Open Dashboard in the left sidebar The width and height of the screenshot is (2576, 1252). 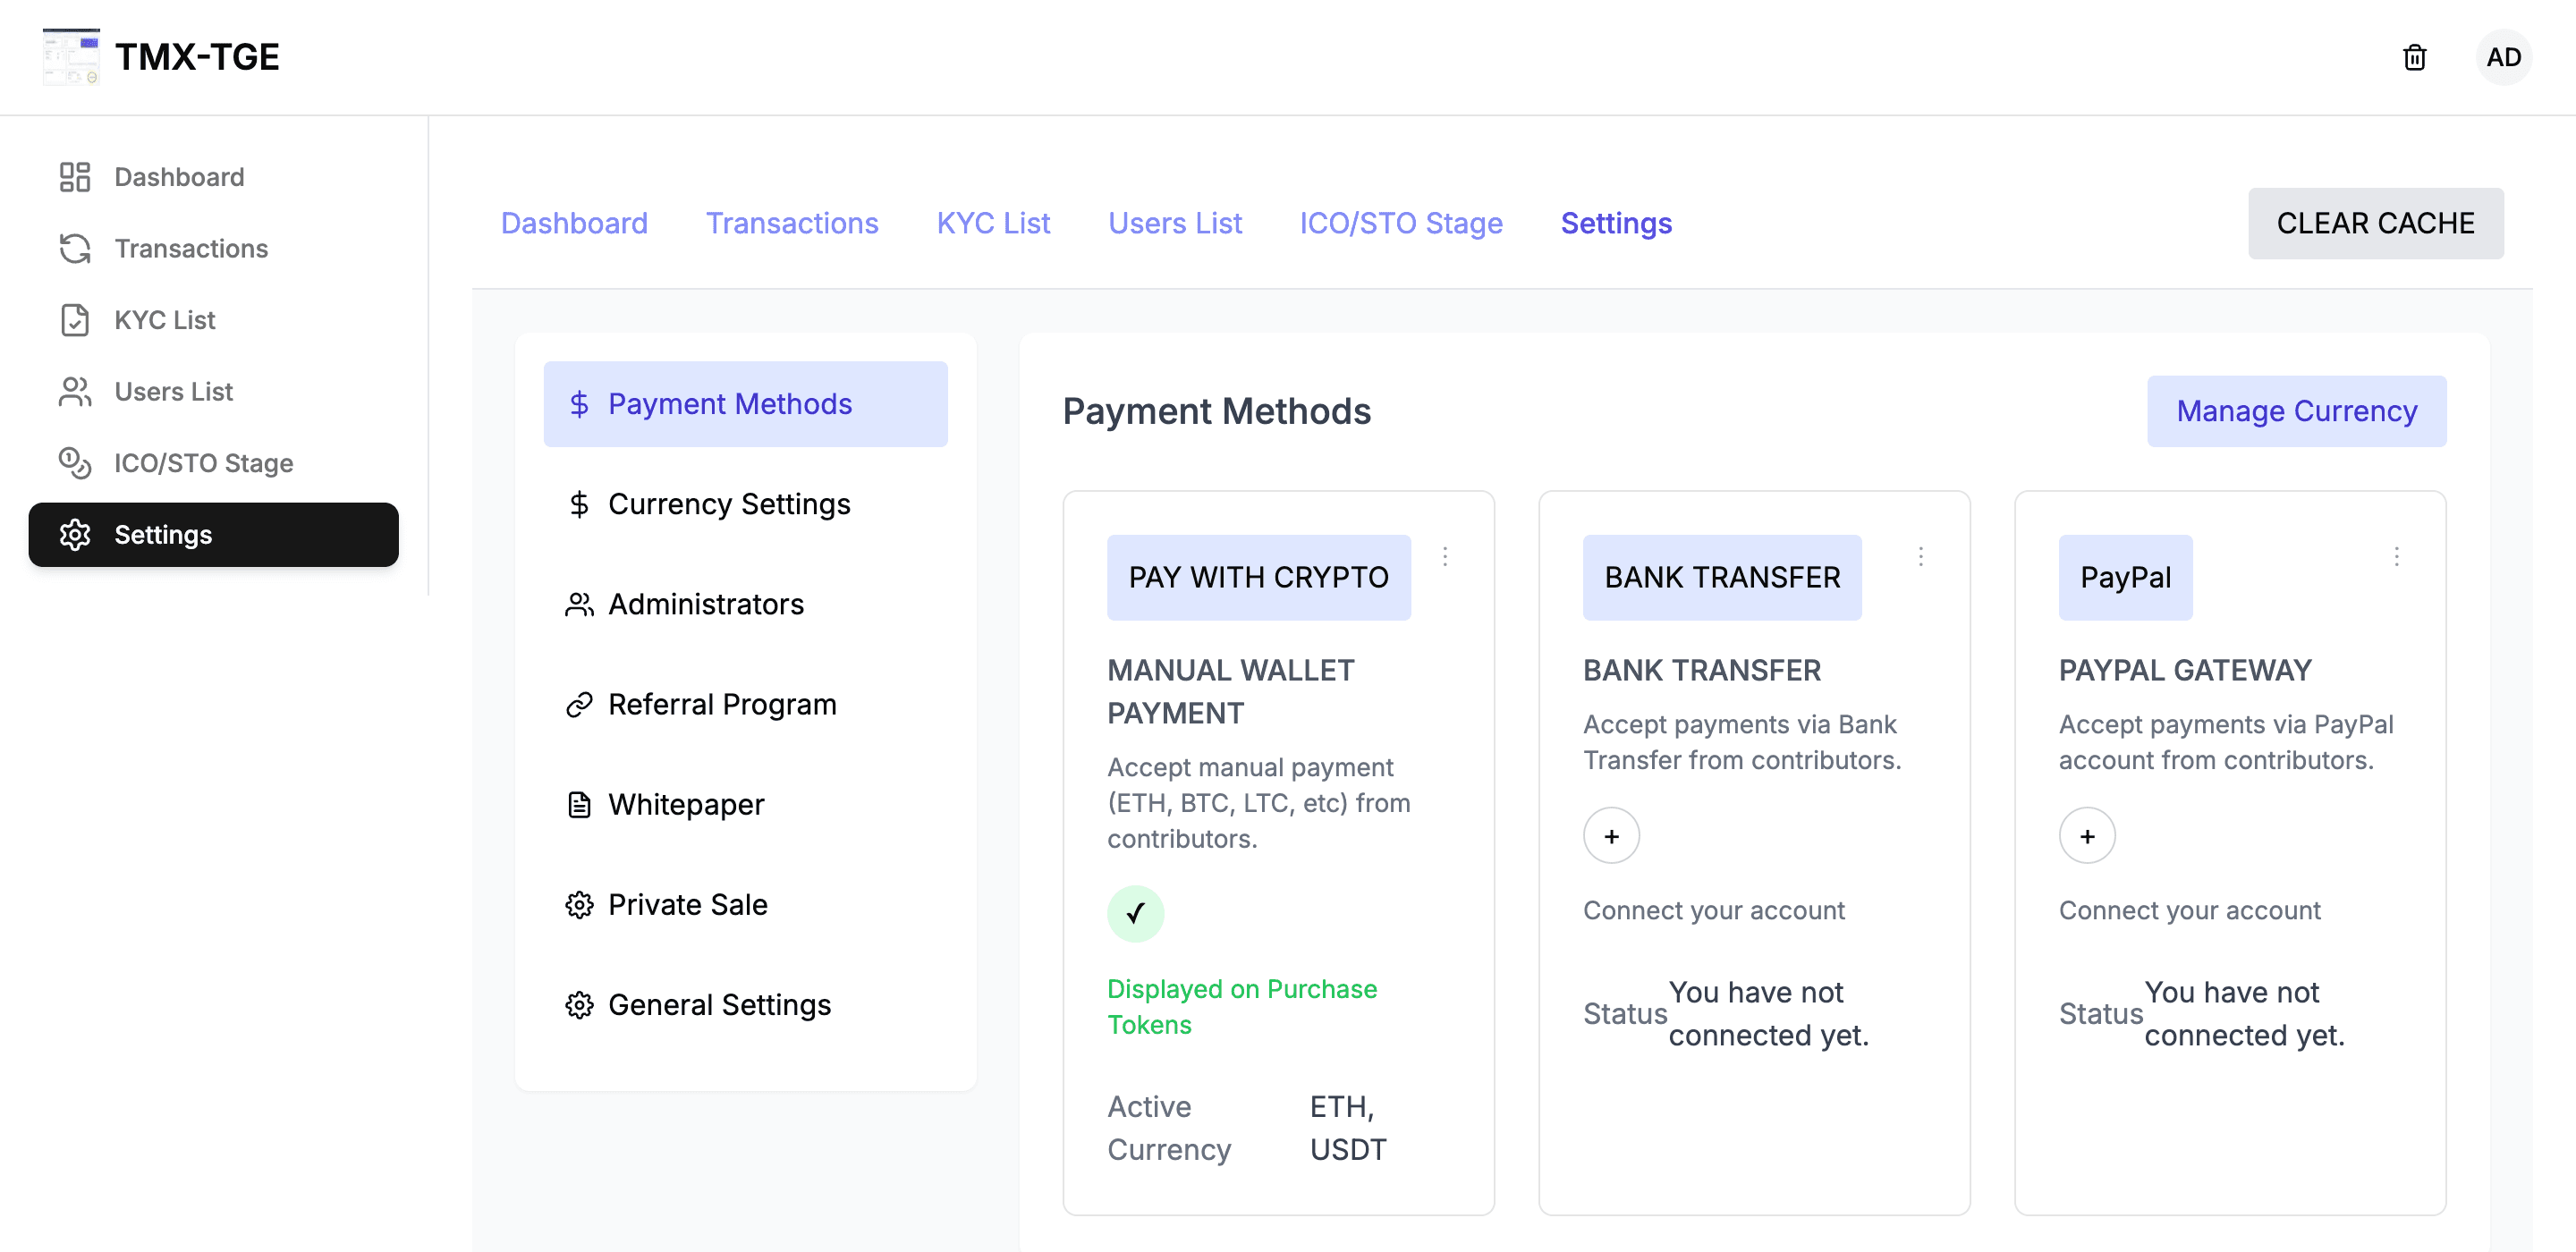[214, 177]
